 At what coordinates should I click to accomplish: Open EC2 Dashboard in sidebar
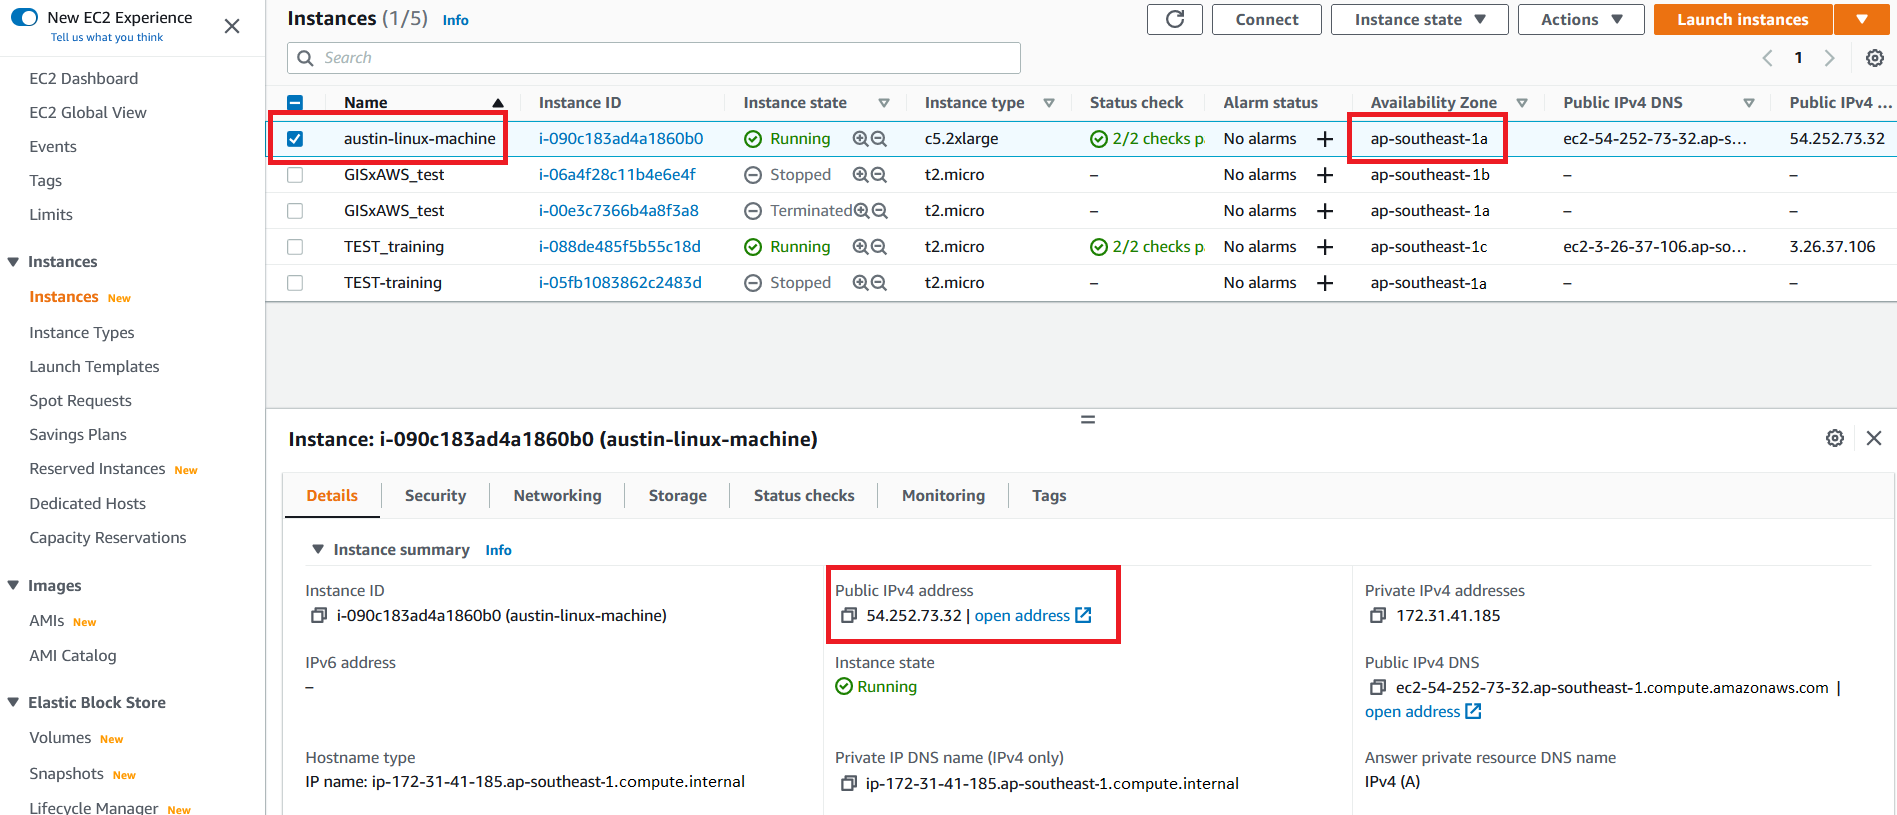pos(84,79)
